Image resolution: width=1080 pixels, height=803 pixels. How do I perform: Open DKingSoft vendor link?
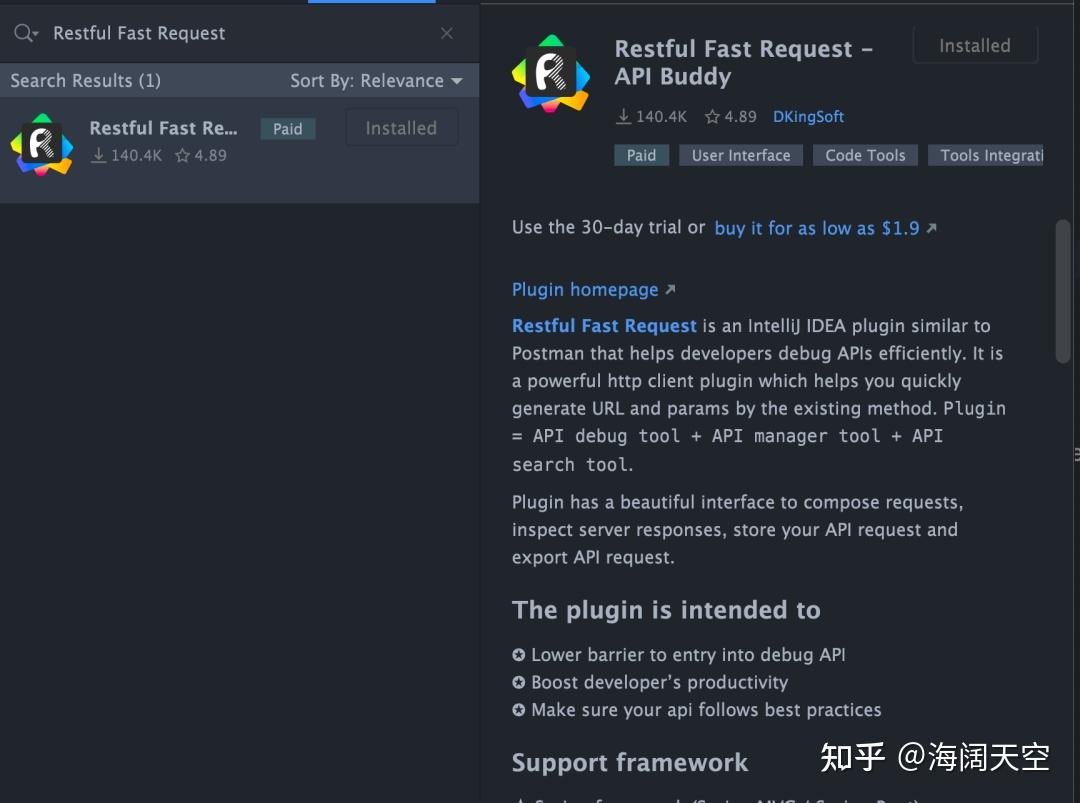pos(809,117)
